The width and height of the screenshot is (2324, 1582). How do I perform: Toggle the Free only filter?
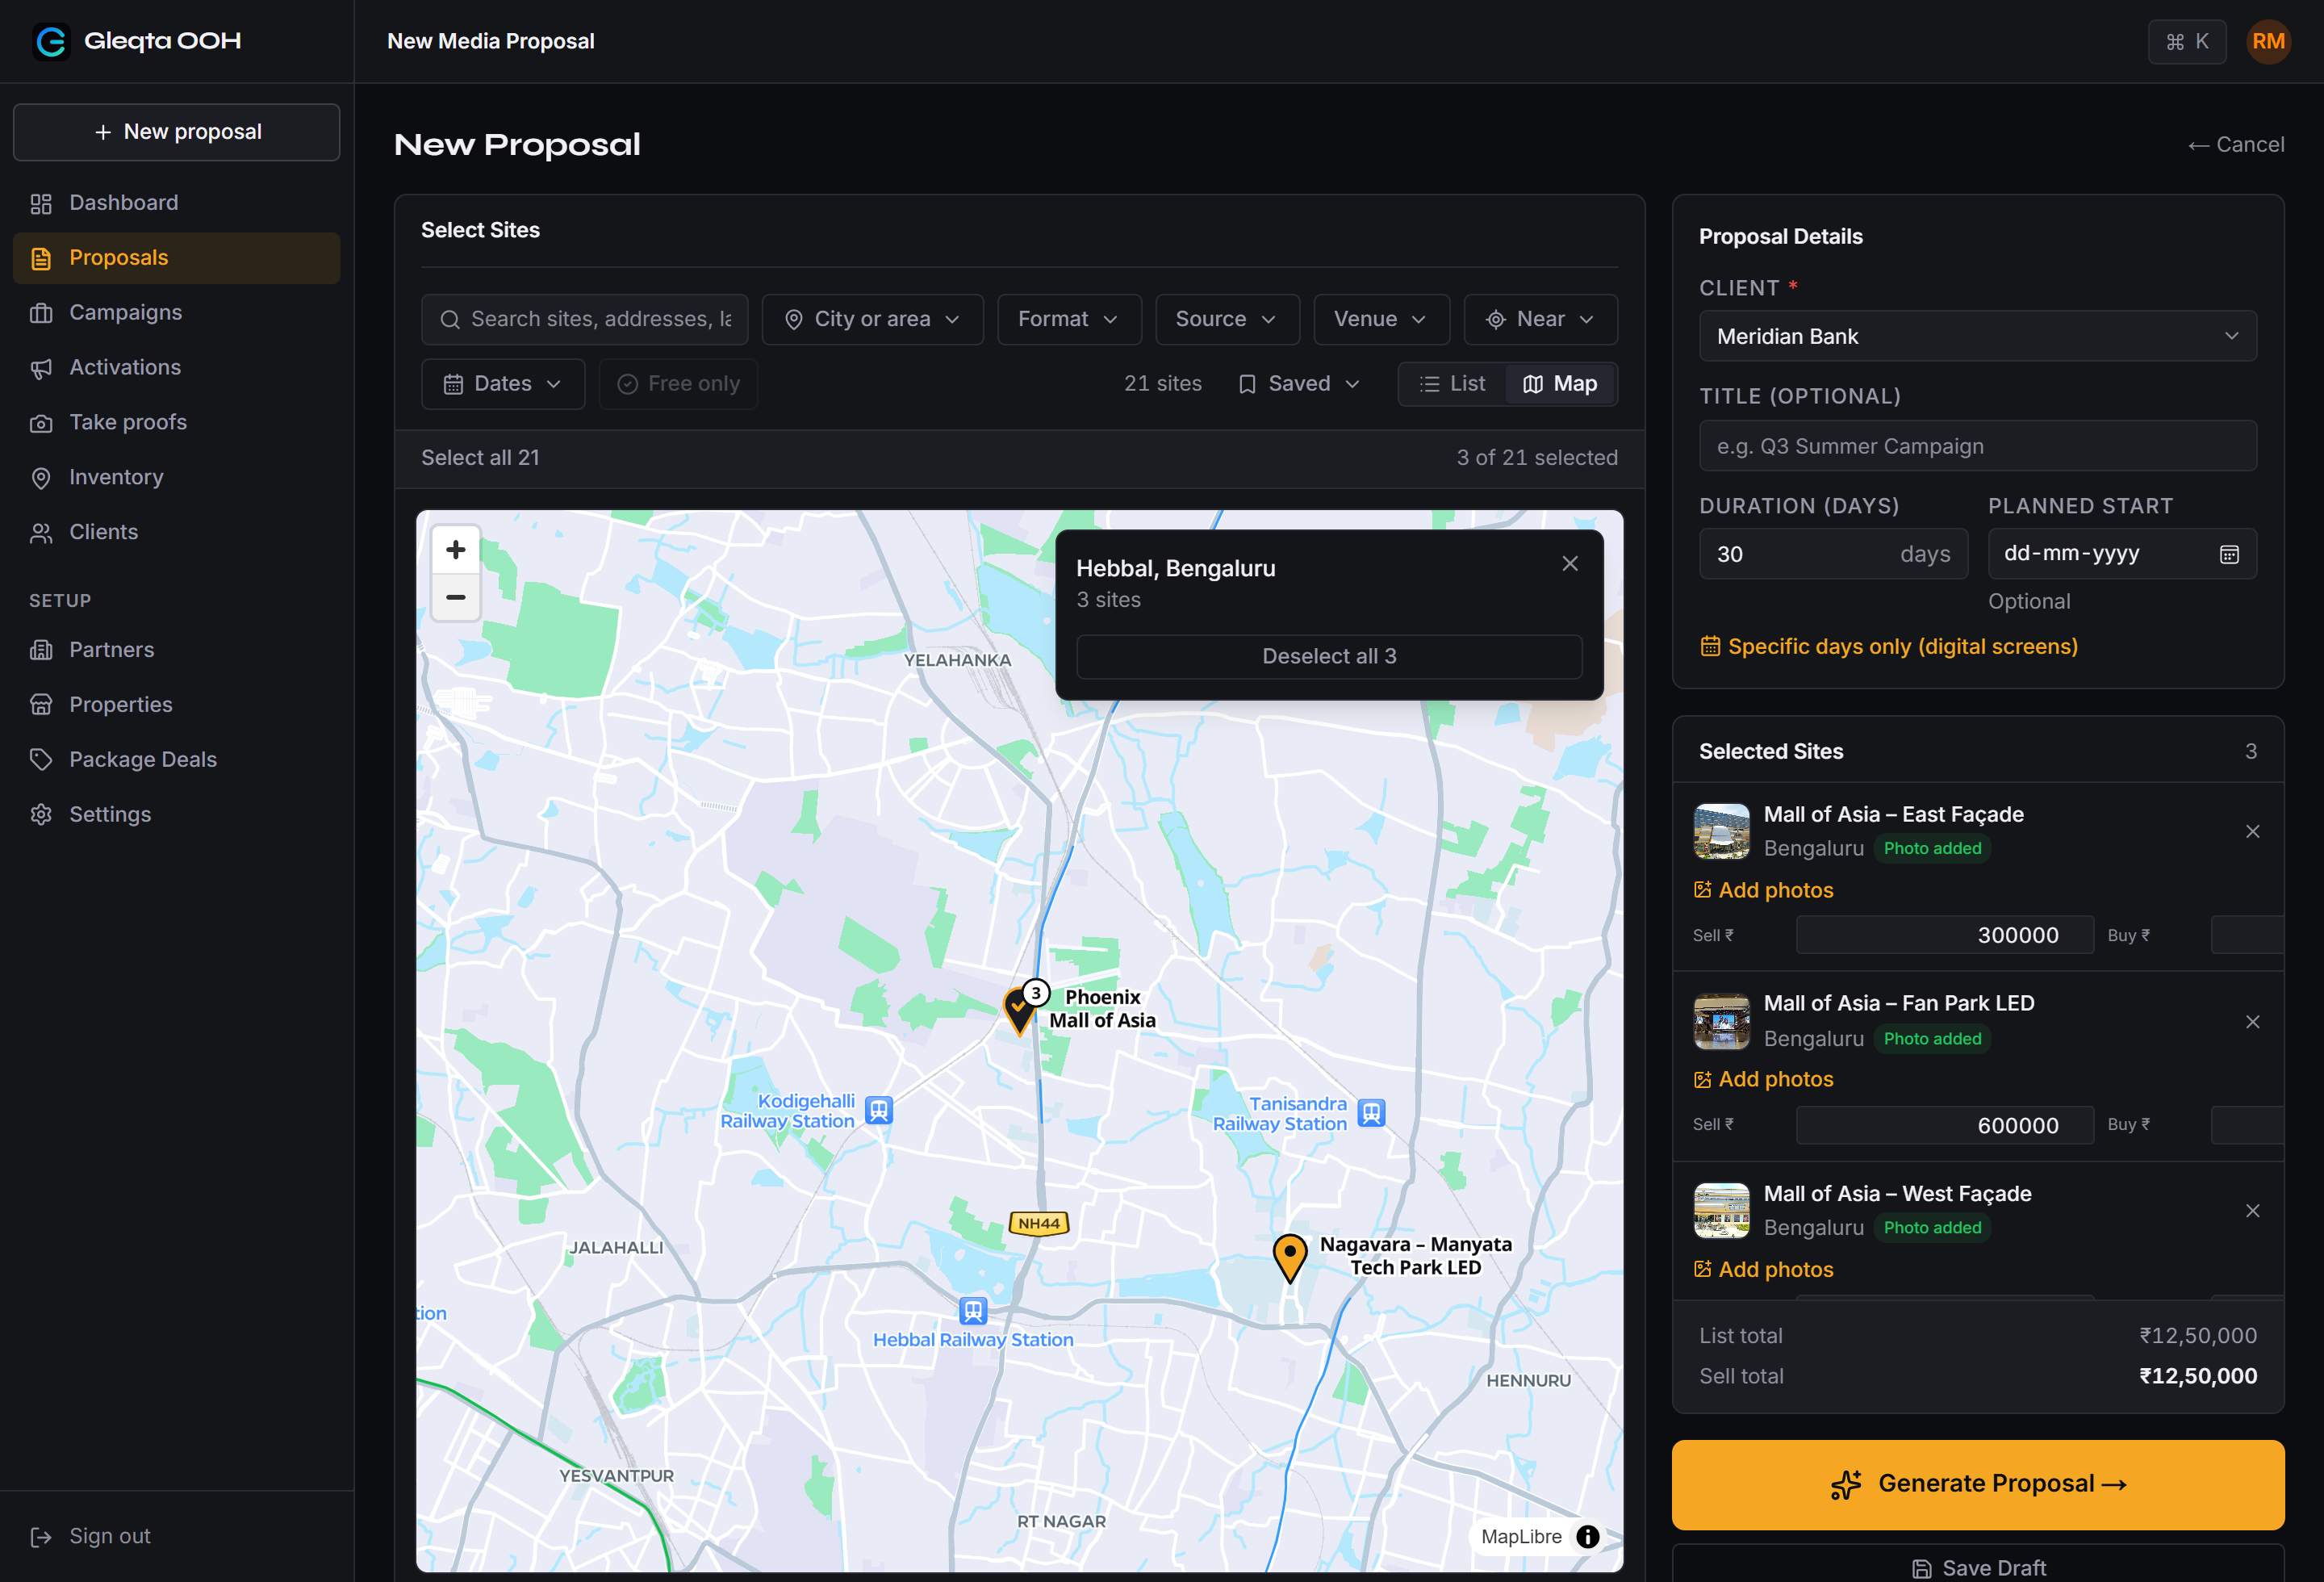tap(678, 384)
